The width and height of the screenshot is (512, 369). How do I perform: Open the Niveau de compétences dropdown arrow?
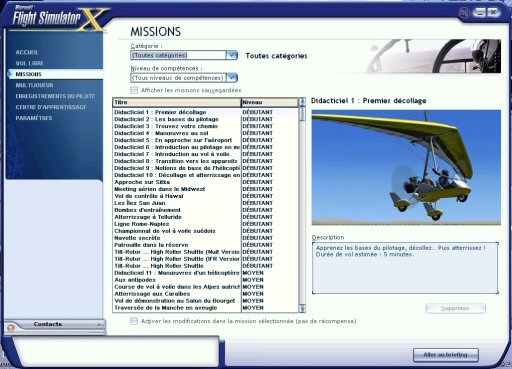pyautogui.click(x=232, y=78)
